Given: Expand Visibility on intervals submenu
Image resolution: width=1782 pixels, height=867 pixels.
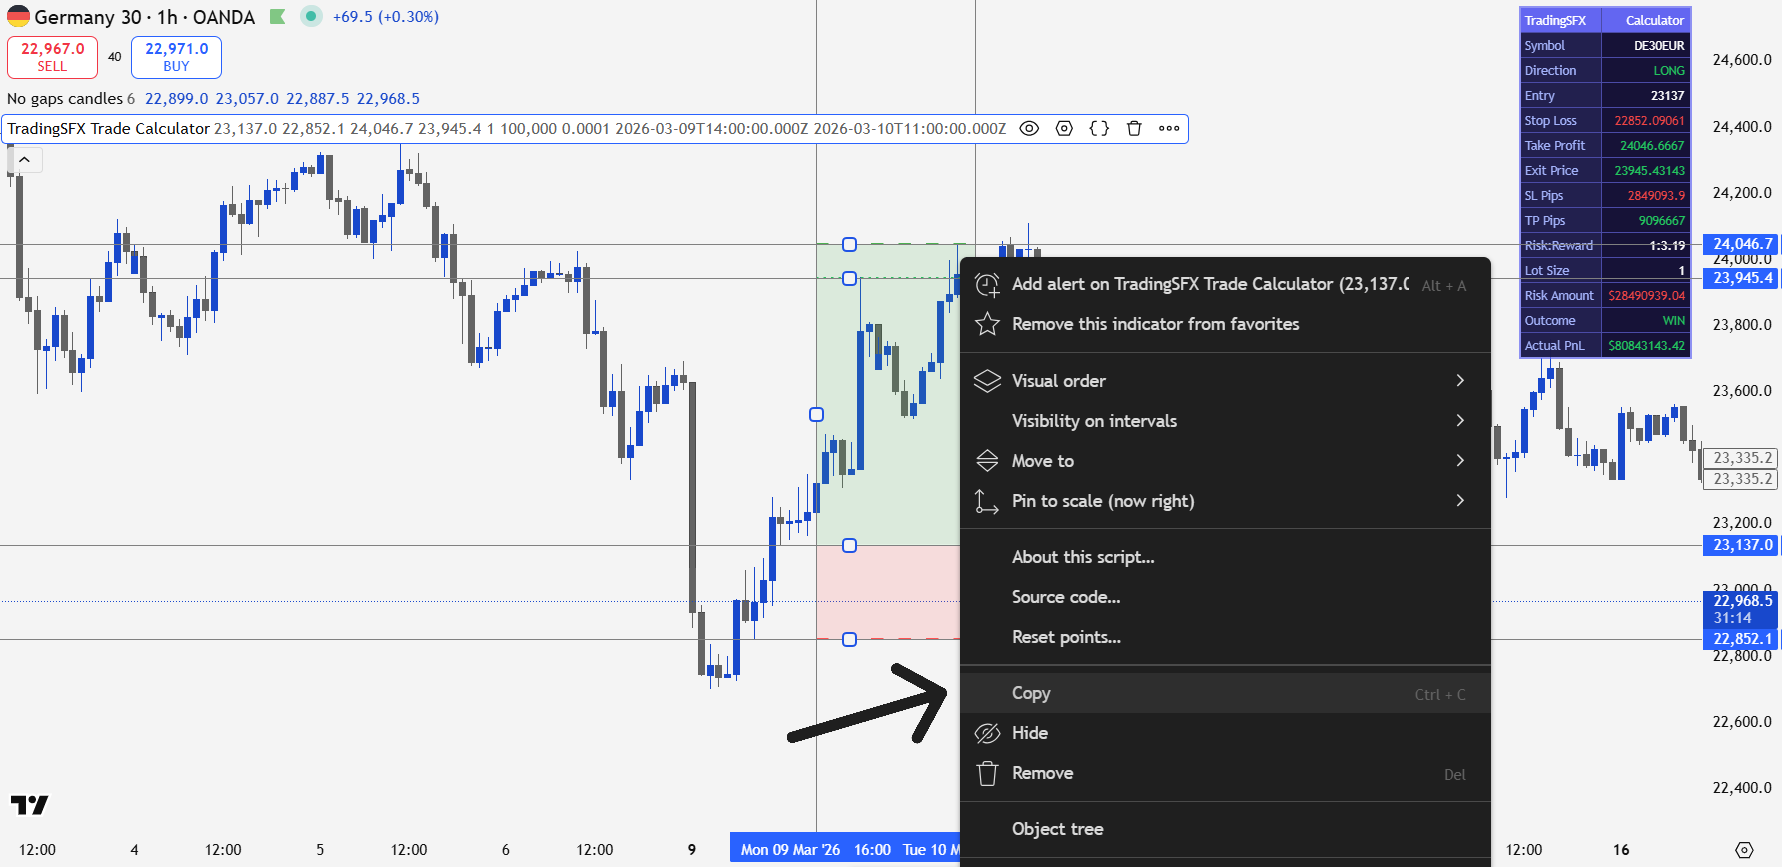Looking at the screenshot, I should point(1225,421).
